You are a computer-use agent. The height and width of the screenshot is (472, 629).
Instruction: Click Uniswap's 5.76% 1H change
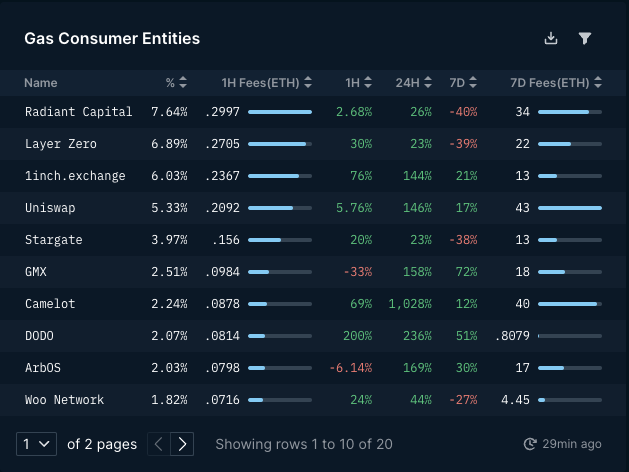coord(354,208)
